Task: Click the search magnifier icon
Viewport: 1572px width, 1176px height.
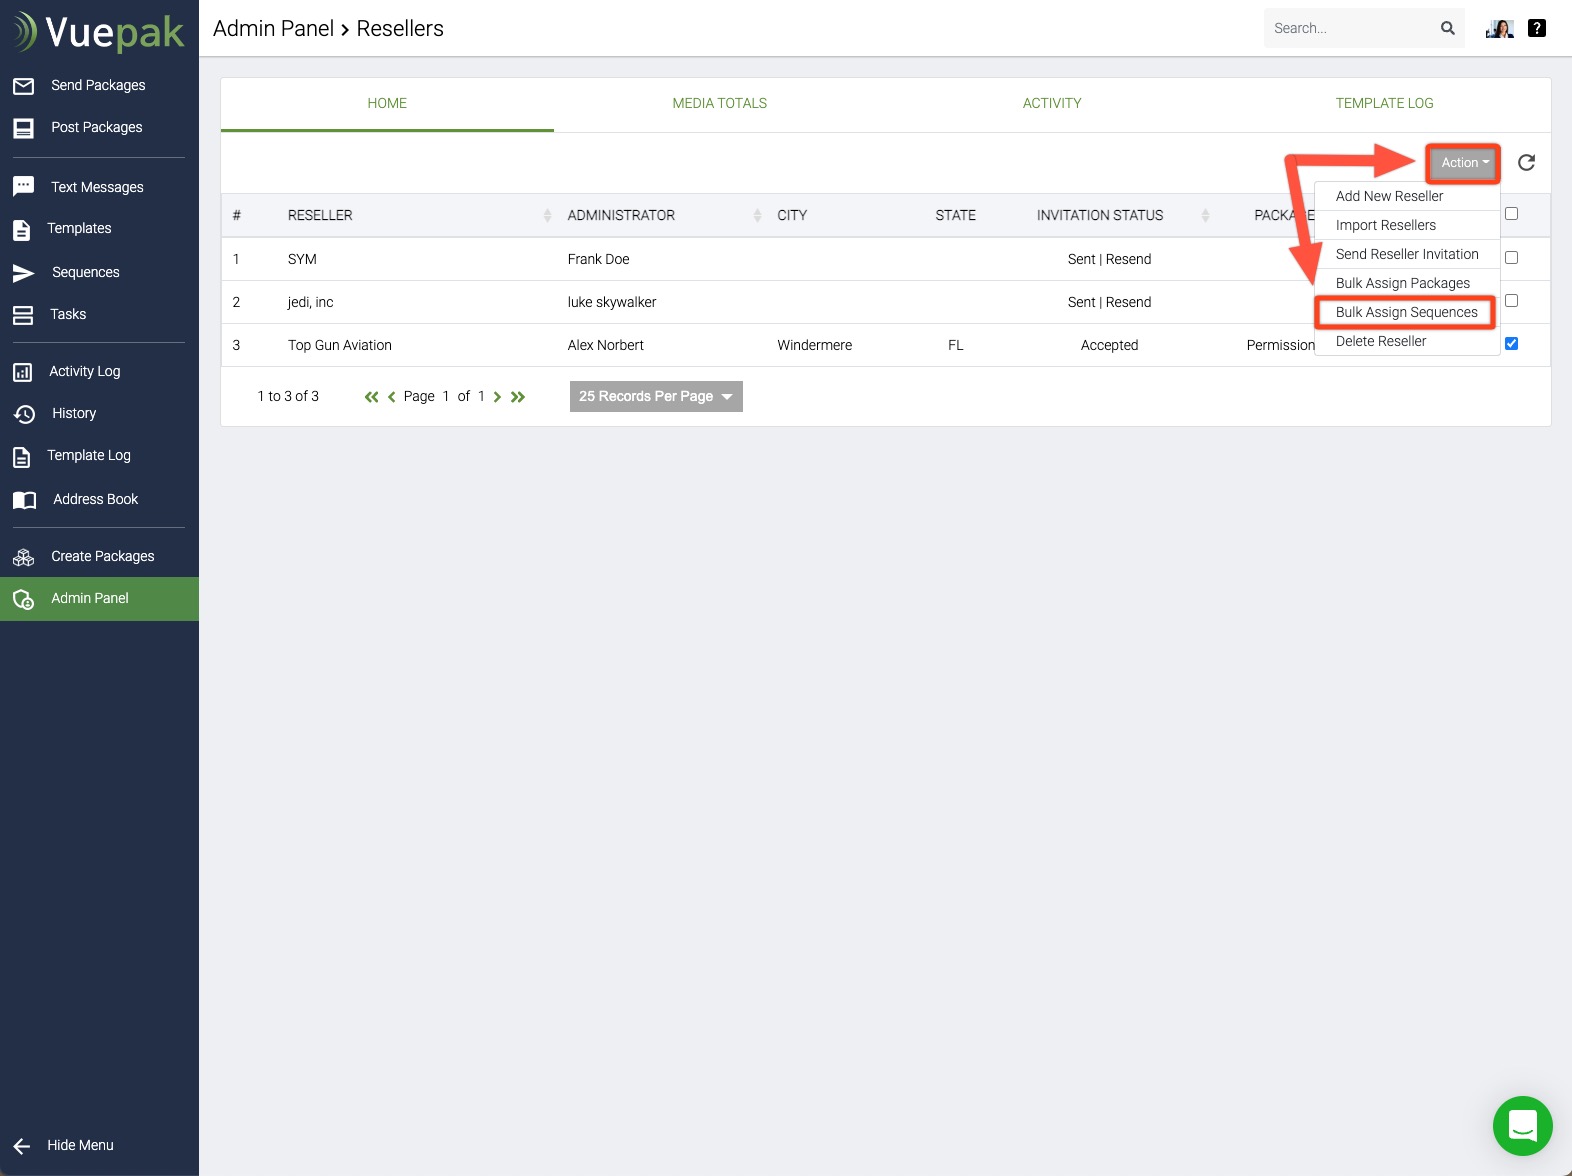Action: click(x=1447, y=29)
